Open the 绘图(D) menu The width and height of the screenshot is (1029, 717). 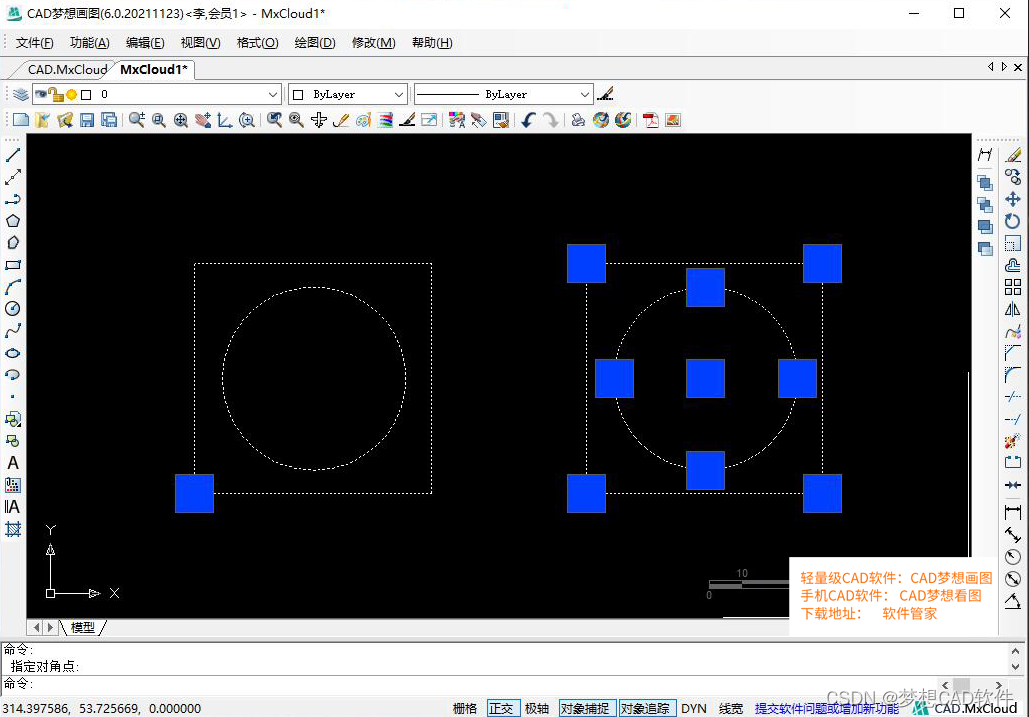[x=315, y=43]
